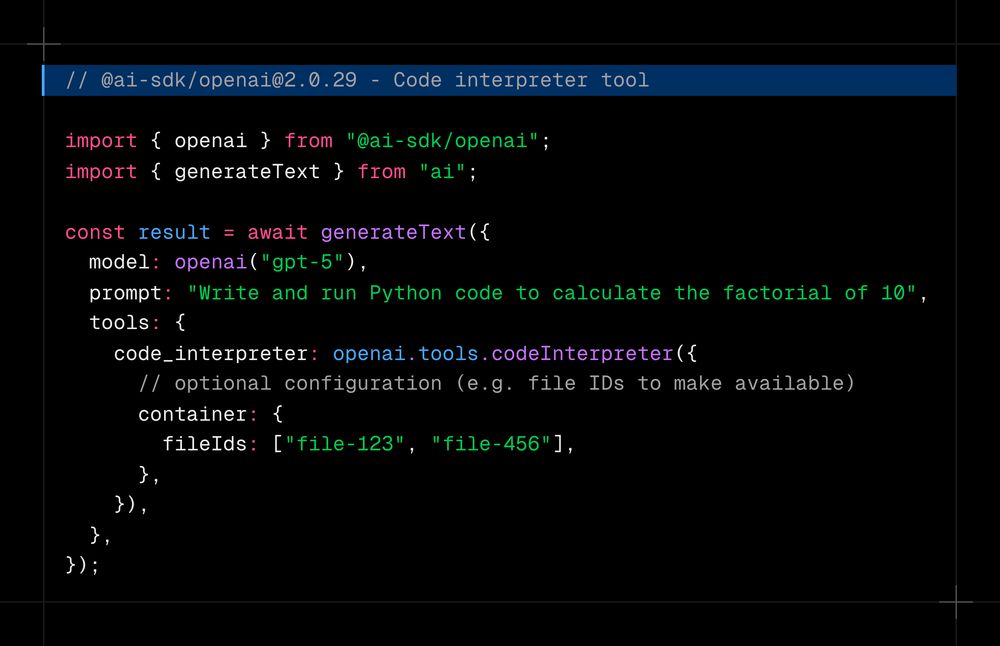
Task: Select the const keyword starting the declaration
Action: click(95, 231)
